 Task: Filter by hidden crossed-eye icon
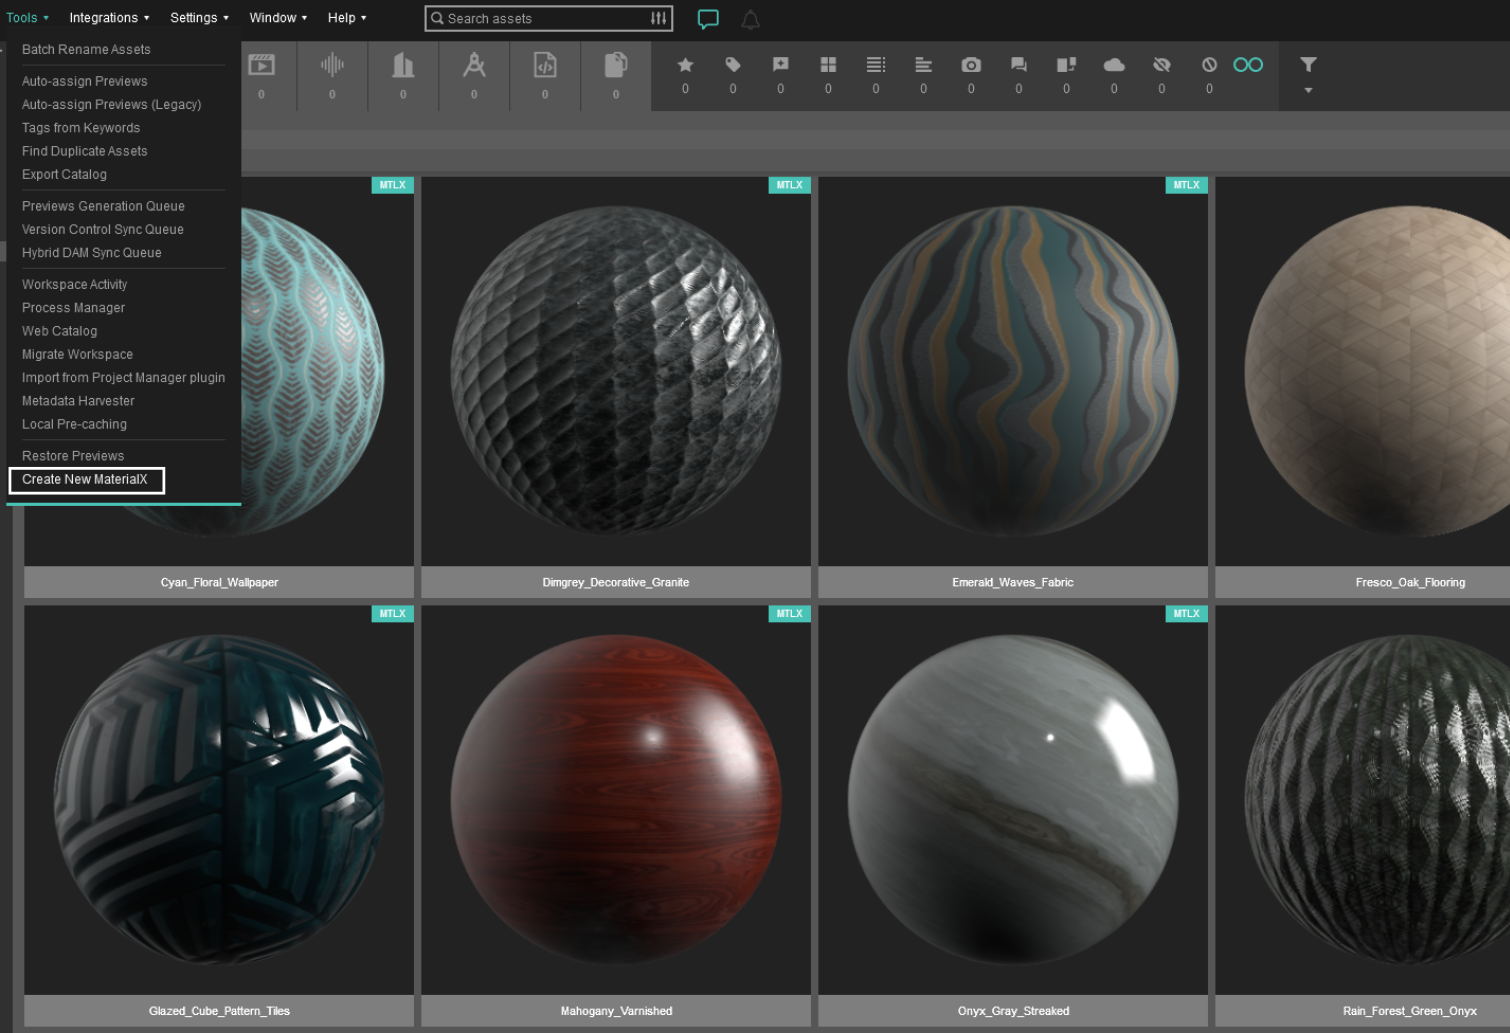coord(1161,65)
